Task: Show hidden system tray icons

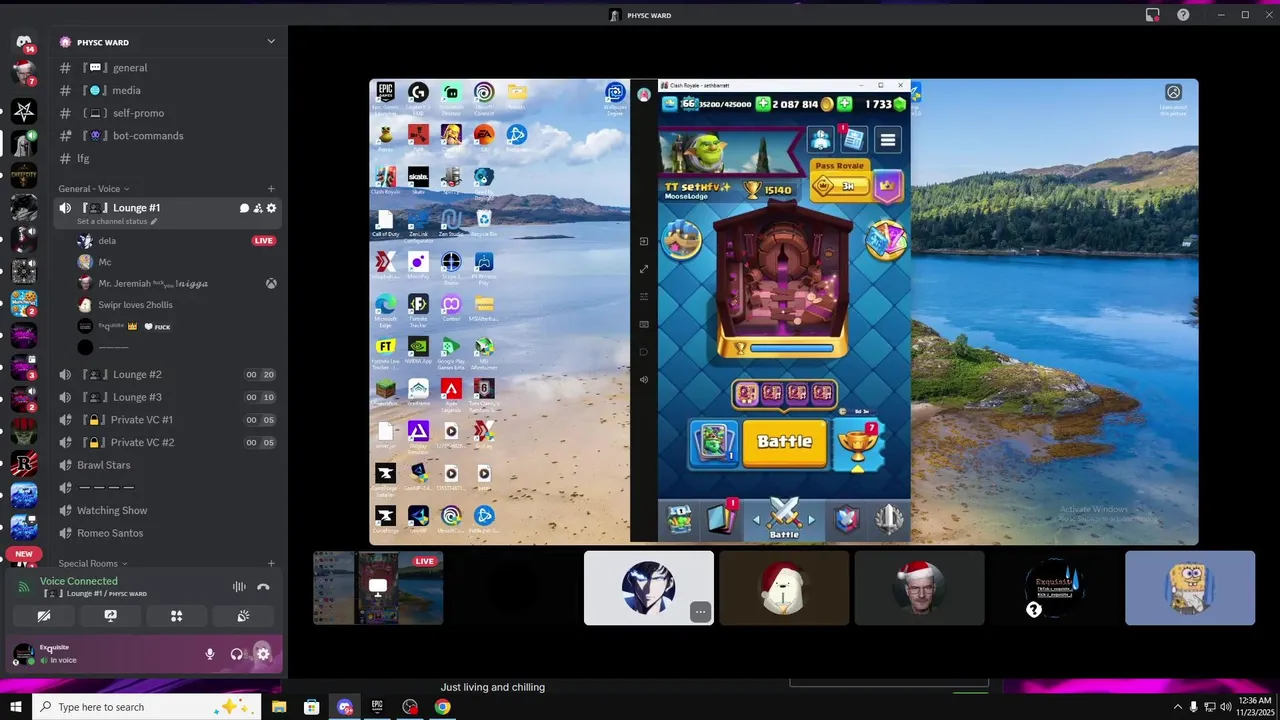Action: coord(1178,707)
